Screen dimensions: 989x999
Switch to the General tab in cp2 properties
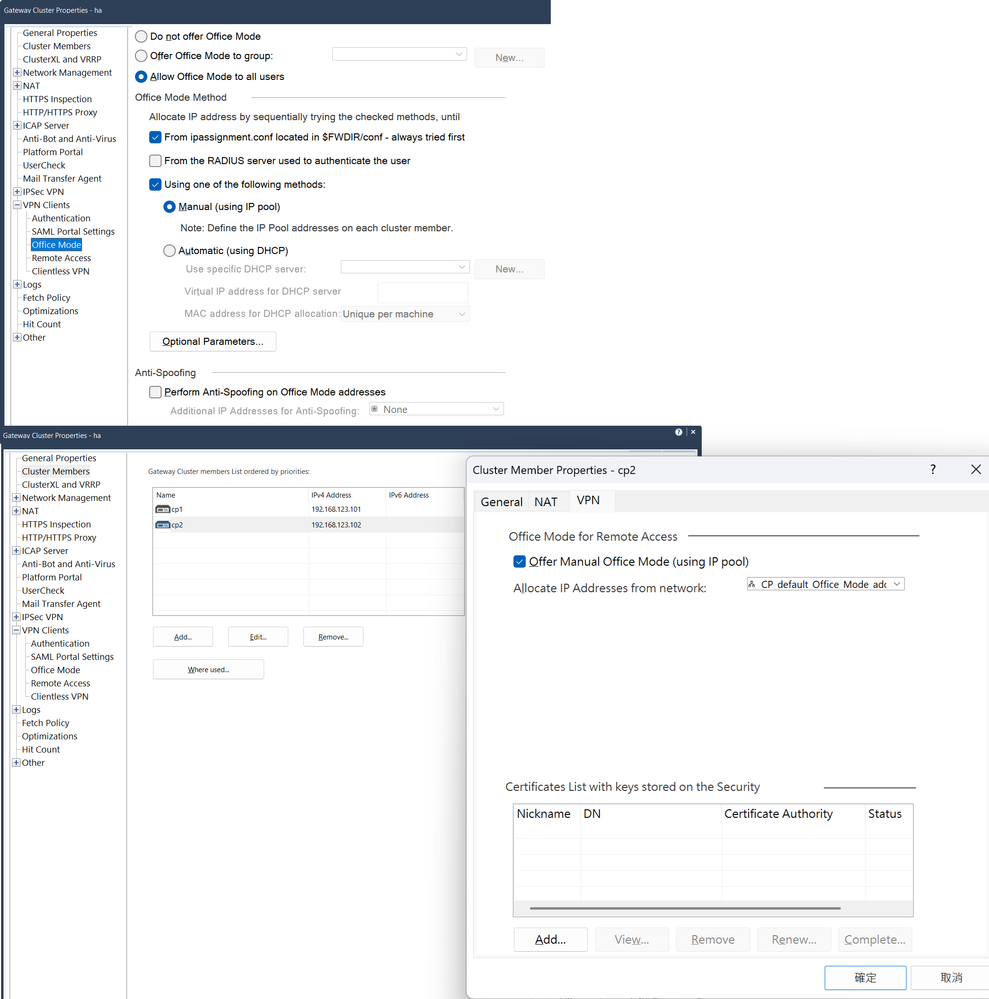501,502
